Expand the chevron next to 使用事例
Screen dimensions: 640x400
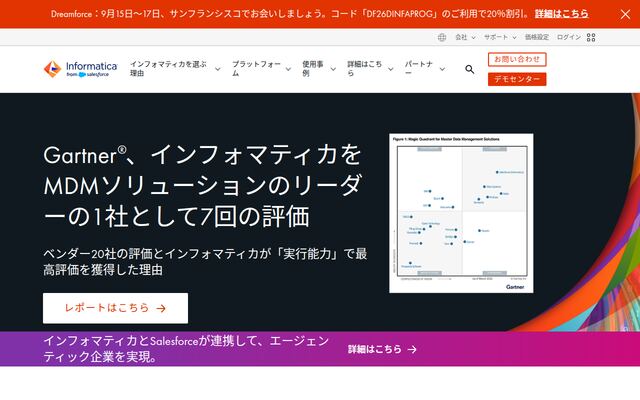tap(333, 69)
